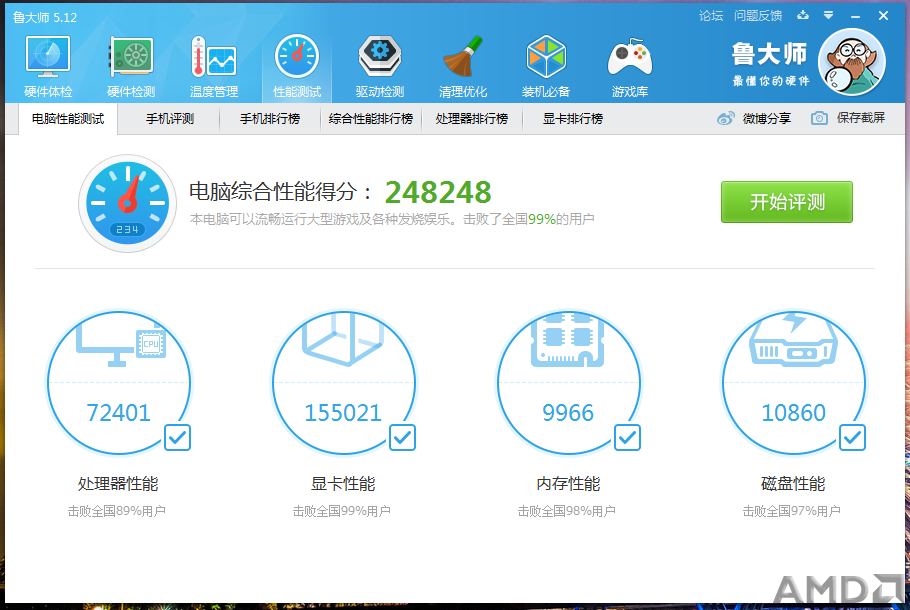Open 驱动检测 driver detection
Screen dimensions: 910x610
point(380,66)
